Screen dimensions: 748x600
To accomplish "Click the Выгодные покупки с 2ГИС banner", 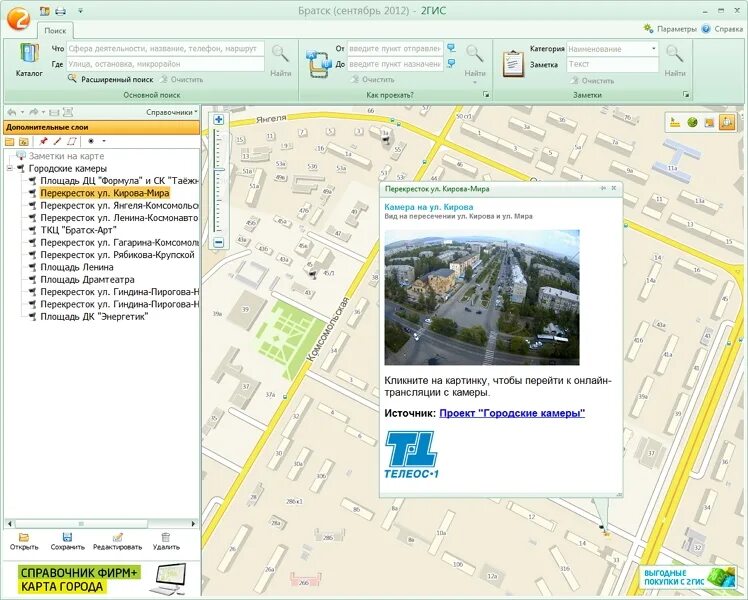I will click(689, 577).
